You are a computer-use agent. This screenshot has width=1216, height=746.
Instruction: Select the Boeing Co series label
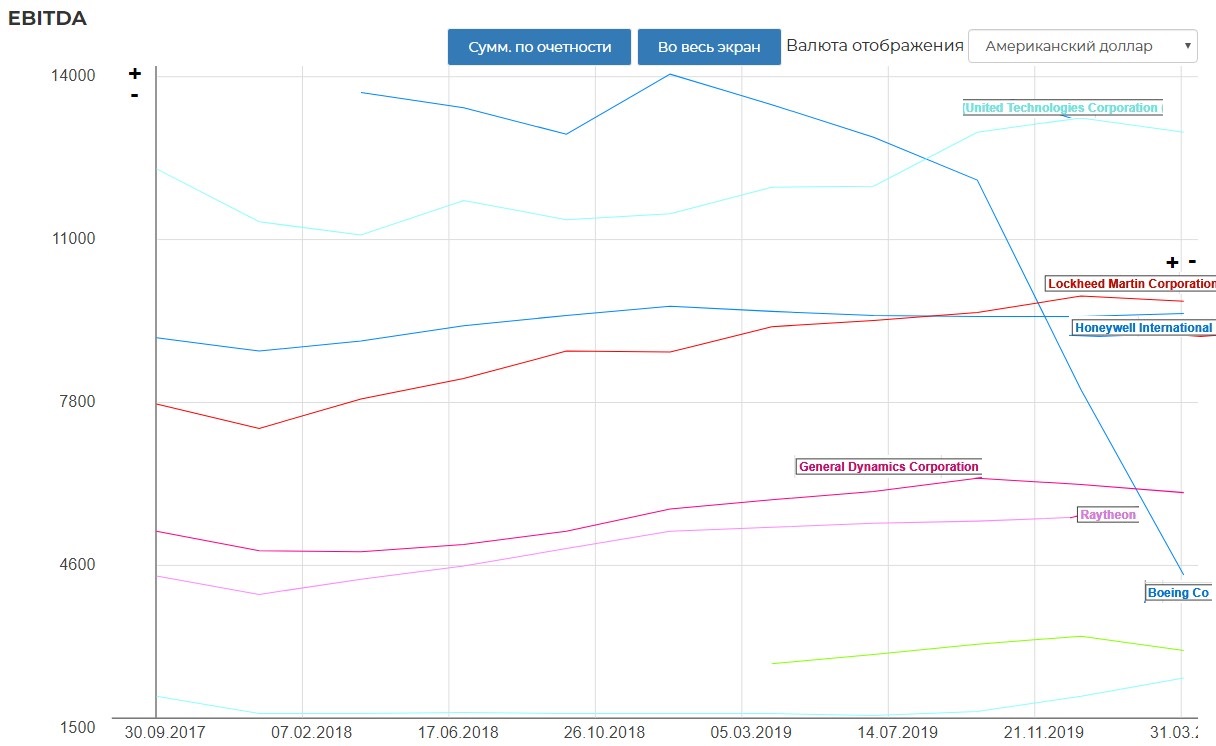click(x=1179, y=593)
